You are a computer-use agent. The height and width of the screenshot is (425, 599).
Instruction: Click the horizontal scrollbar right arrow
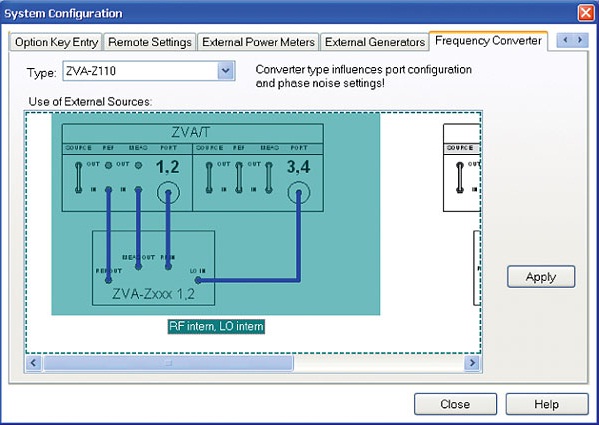tap(472, 363)
